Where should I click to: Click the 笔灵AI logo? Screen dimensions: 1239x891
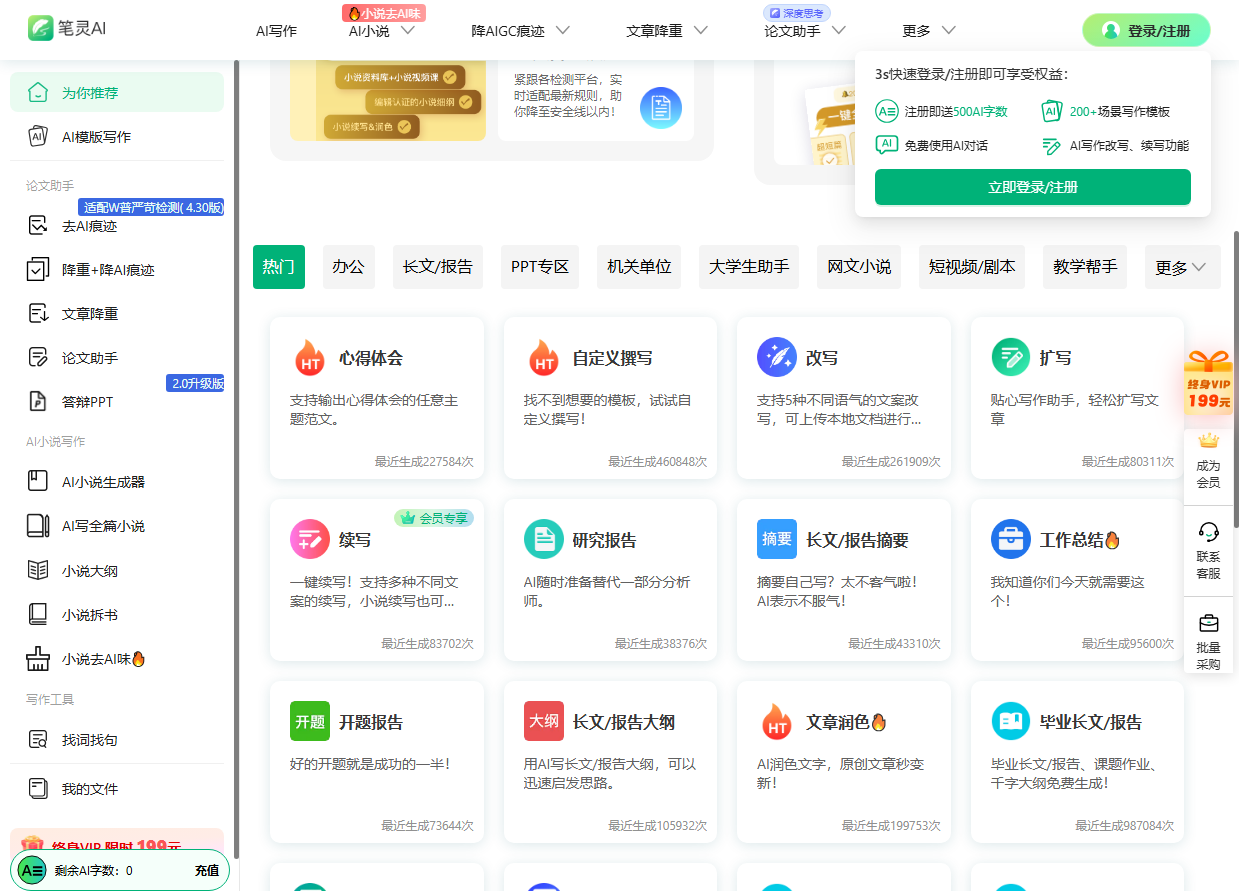66,28
